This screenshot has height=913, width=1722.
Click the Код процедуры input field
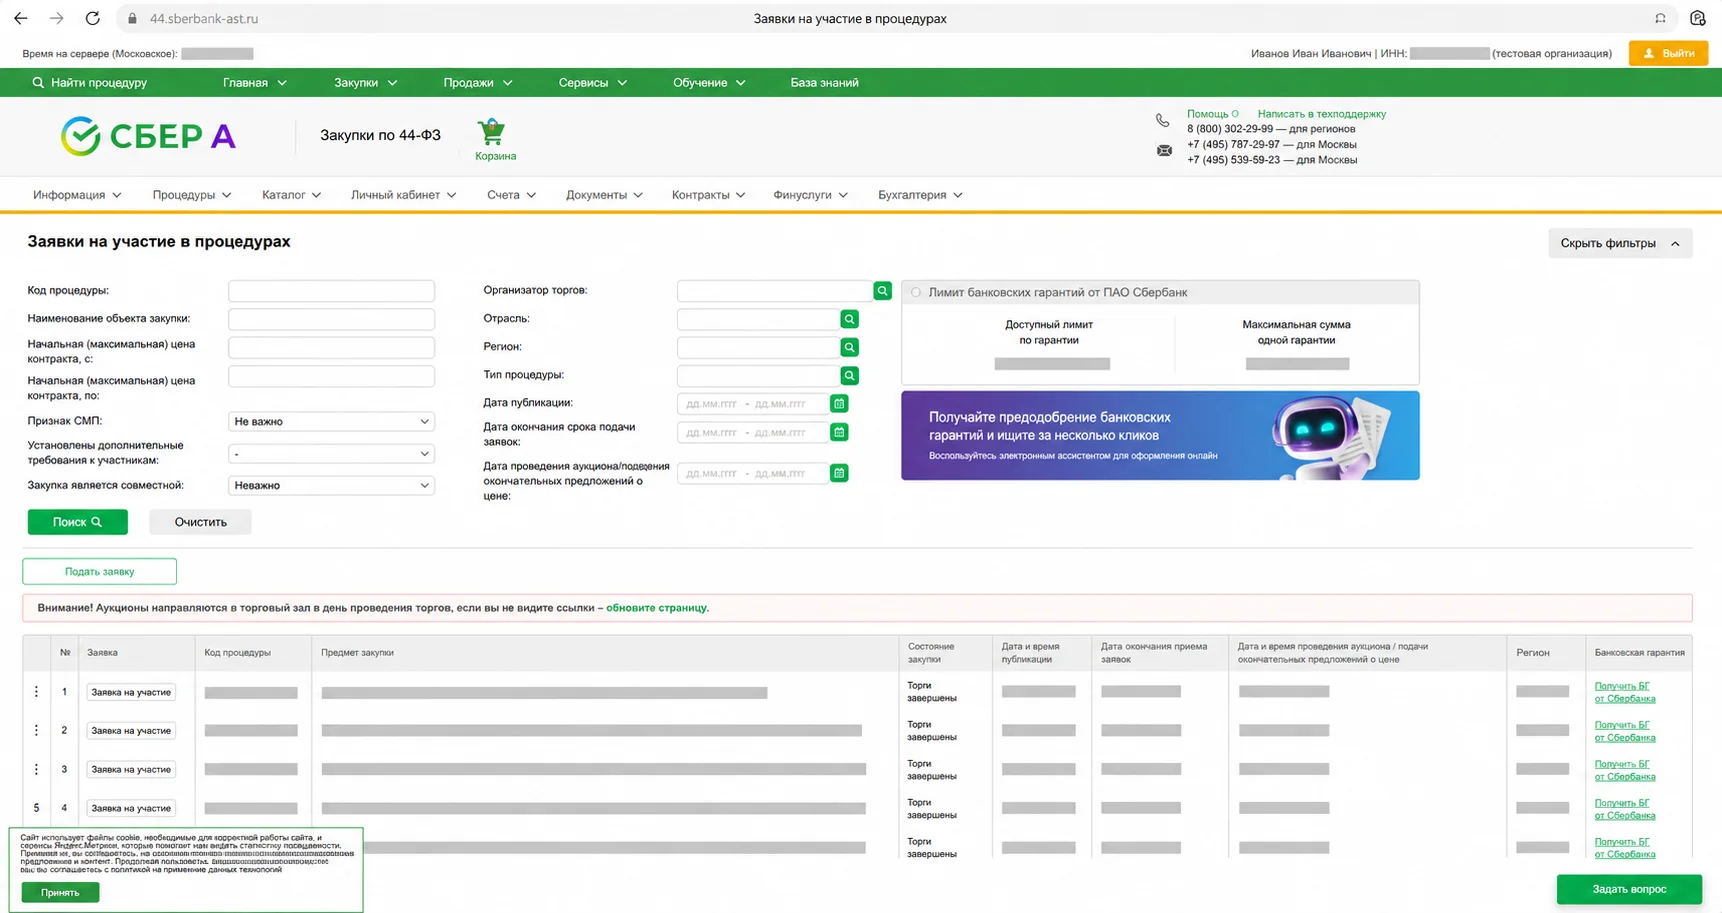(x=331, y=291)
